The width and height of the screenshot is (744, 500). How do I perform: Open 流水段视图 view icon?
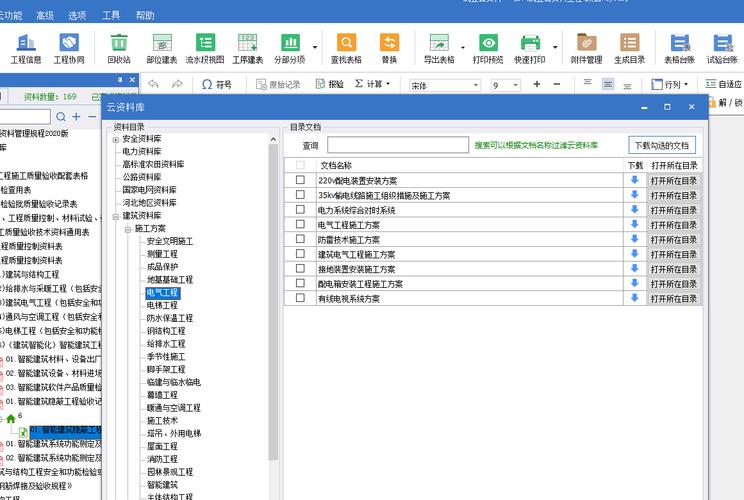click(205, 48)
